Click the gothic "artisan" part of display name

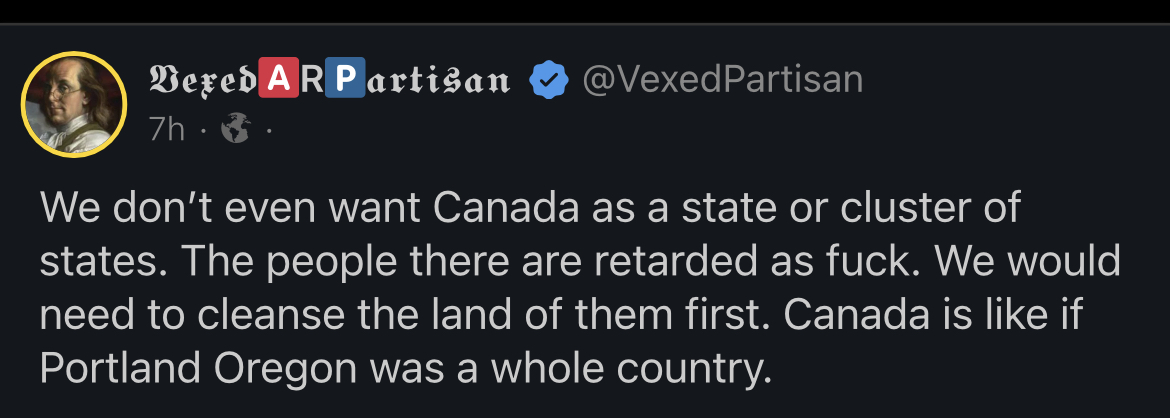[435, 80]
